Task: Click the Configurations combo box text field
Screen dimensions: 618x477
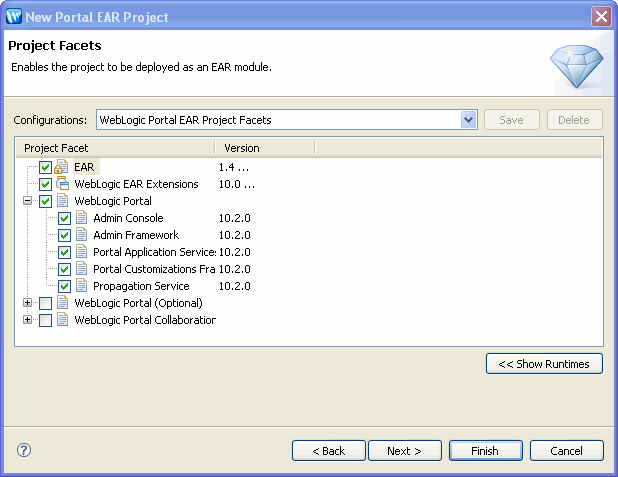Action: (x=279, y=119)
